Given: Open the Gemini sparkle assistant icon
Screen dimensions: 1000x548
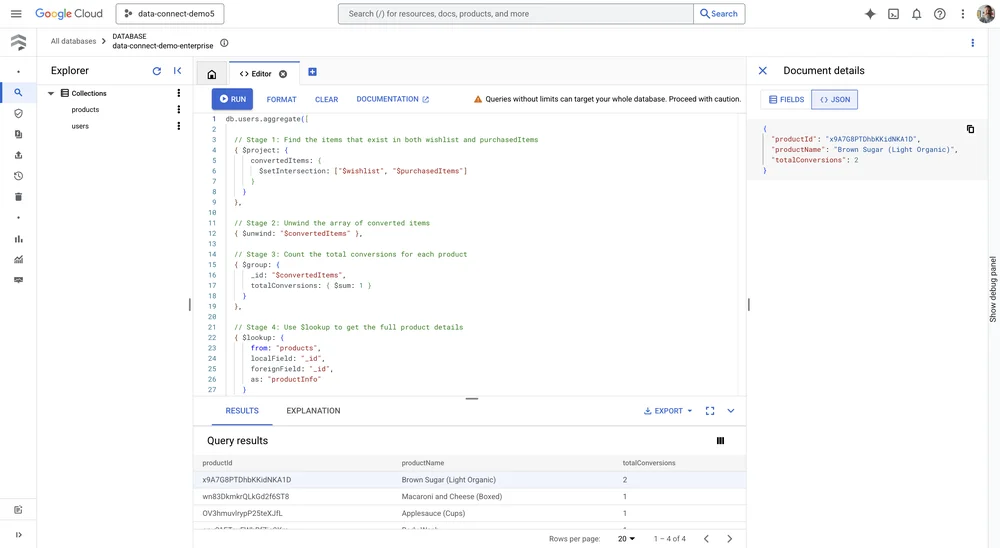Looking at the screenshot, I should pyautogui.click(x=870, y=13).
